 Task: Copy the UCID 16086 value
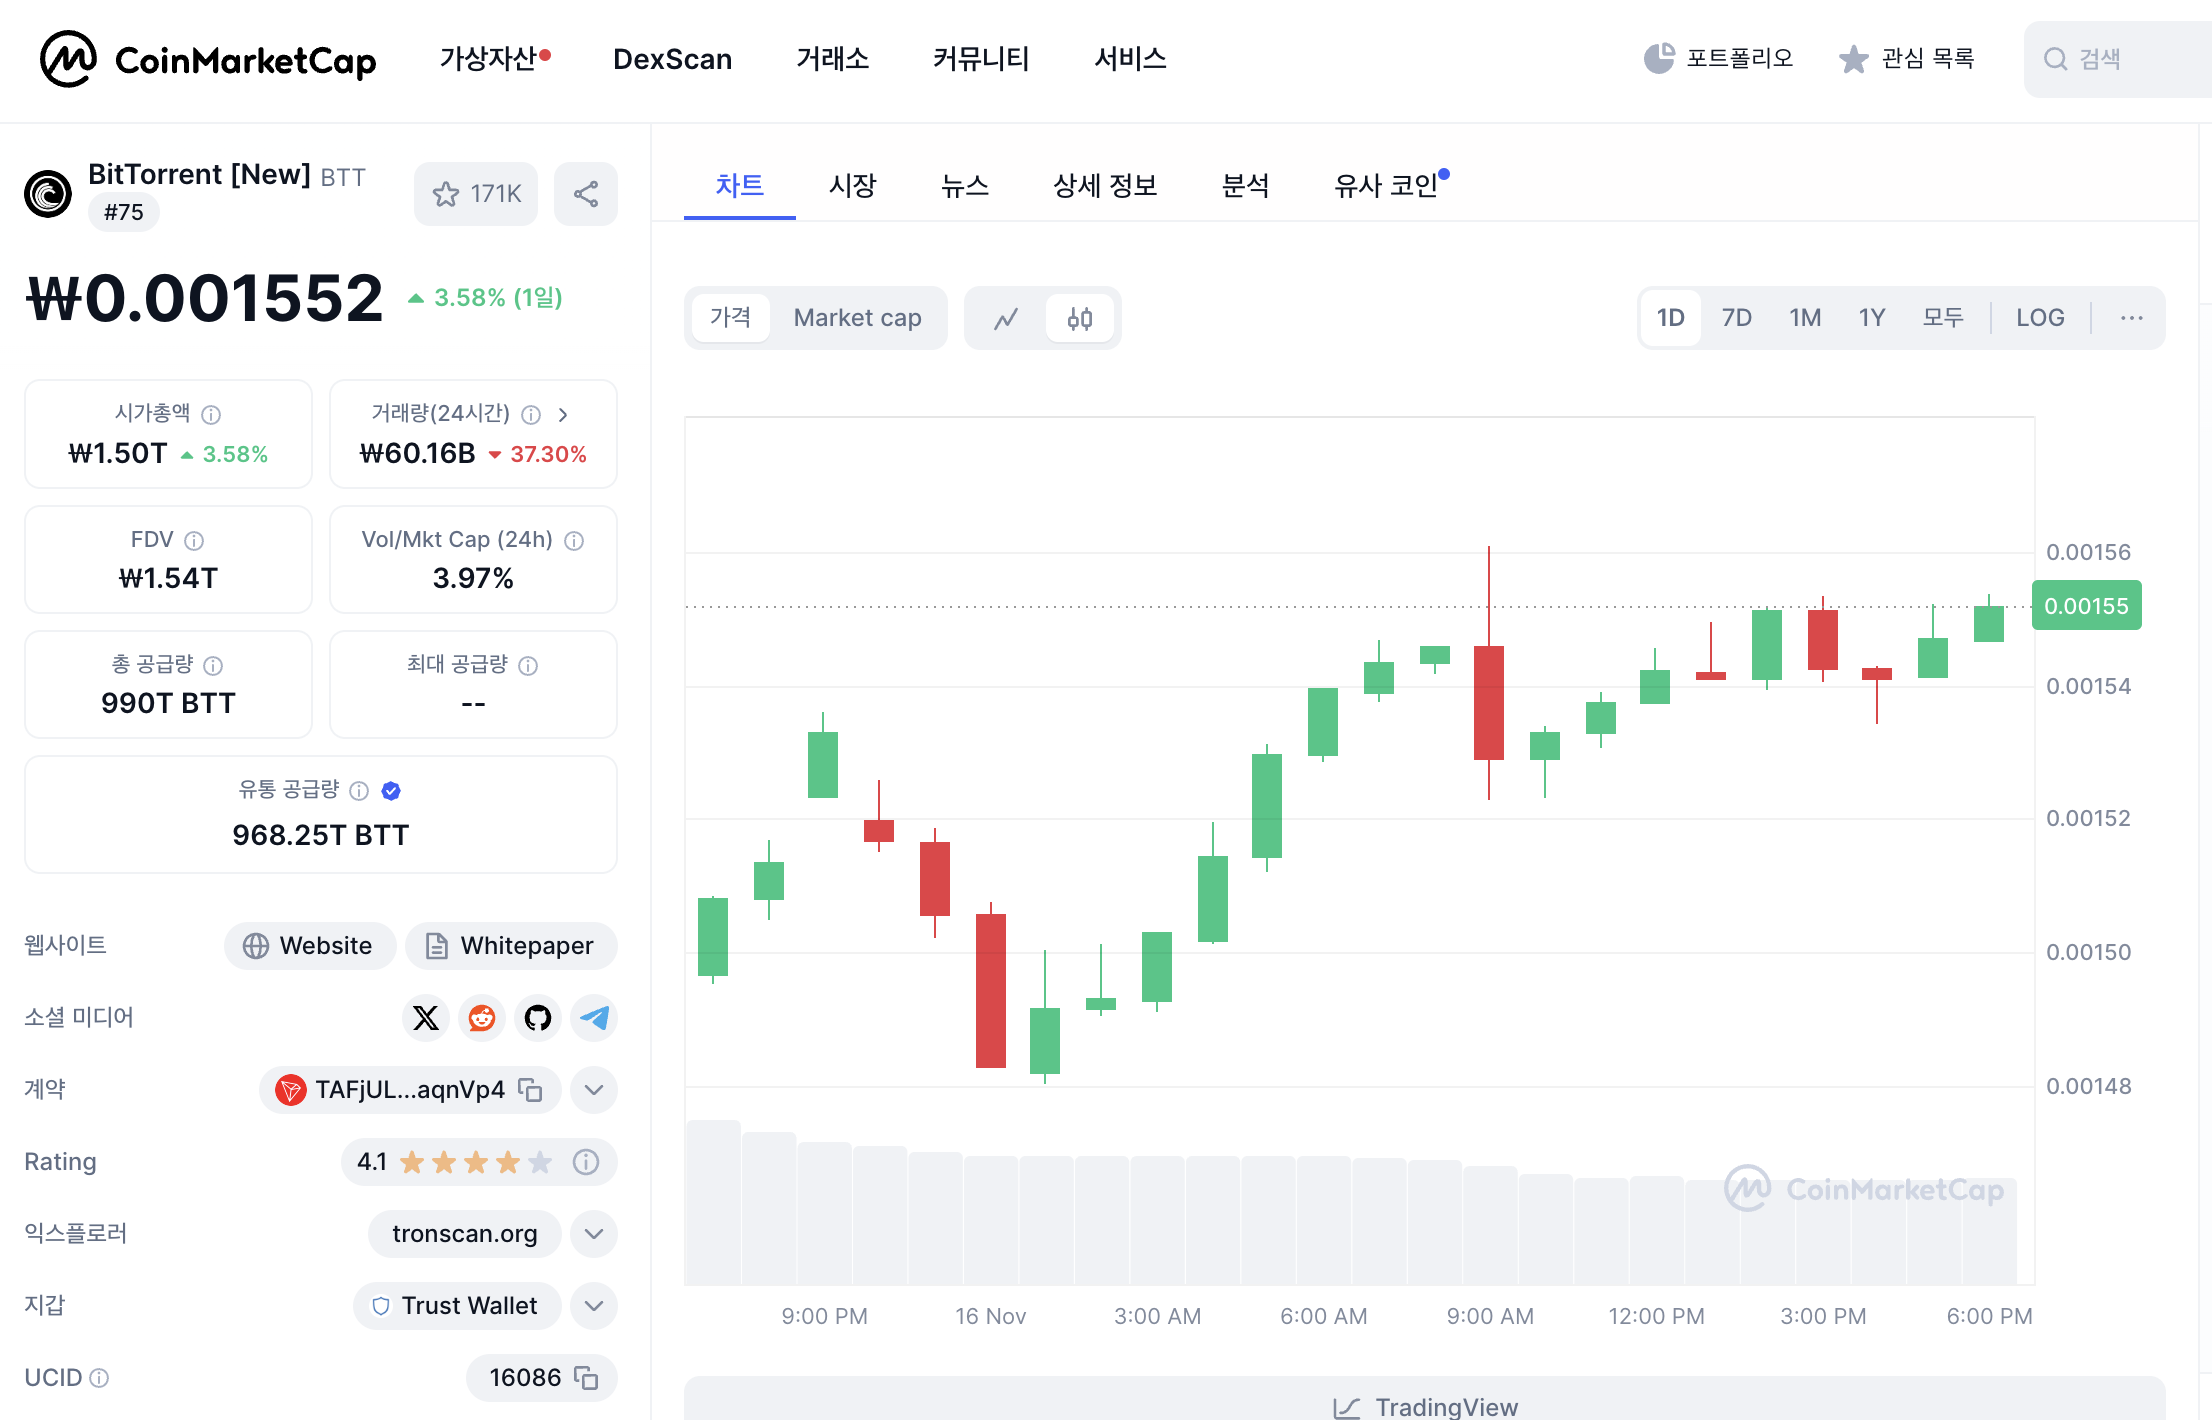point(587,1378)
